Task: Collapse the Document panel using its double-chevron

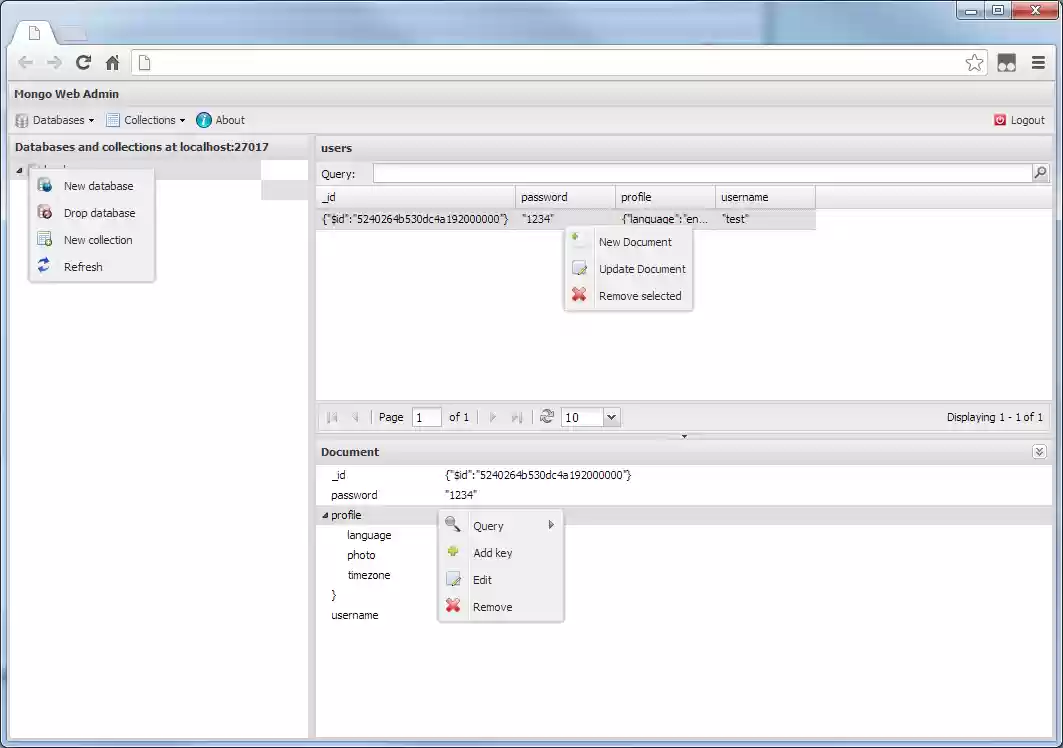Action: pos(1039,451)
